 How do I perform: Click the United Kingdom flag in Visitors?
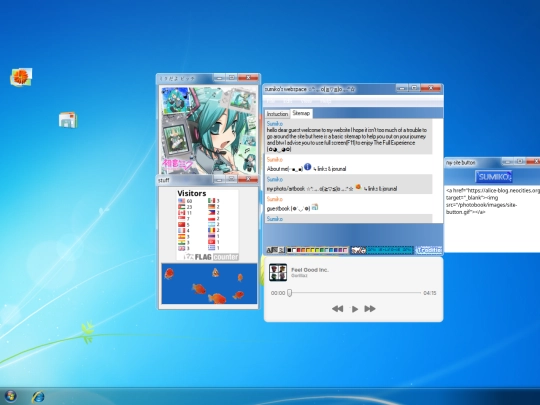point(181,248)
